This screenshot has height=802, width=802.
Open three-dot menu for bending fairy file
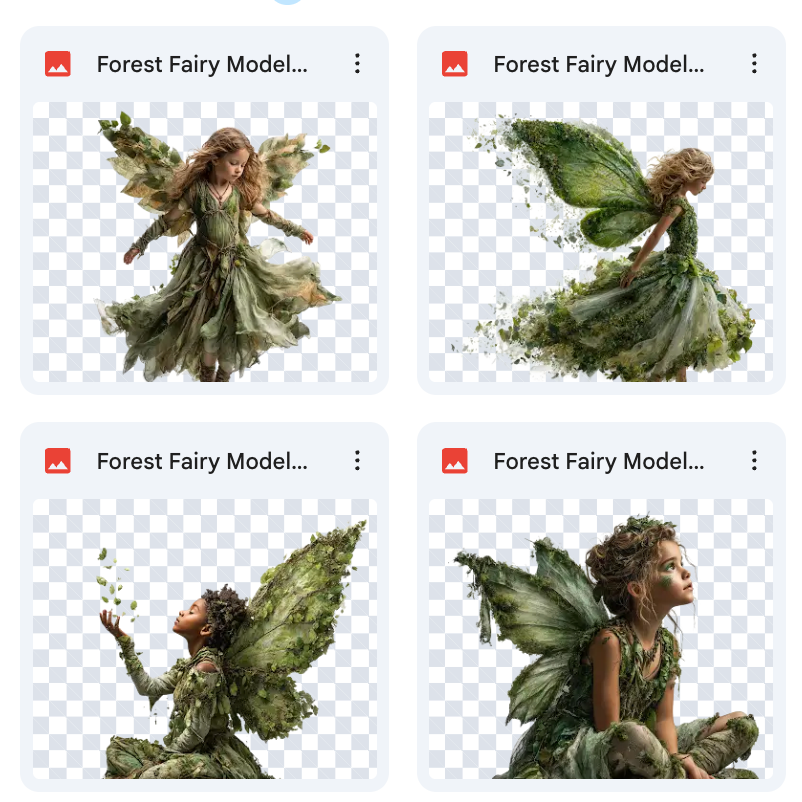(754, 65)
